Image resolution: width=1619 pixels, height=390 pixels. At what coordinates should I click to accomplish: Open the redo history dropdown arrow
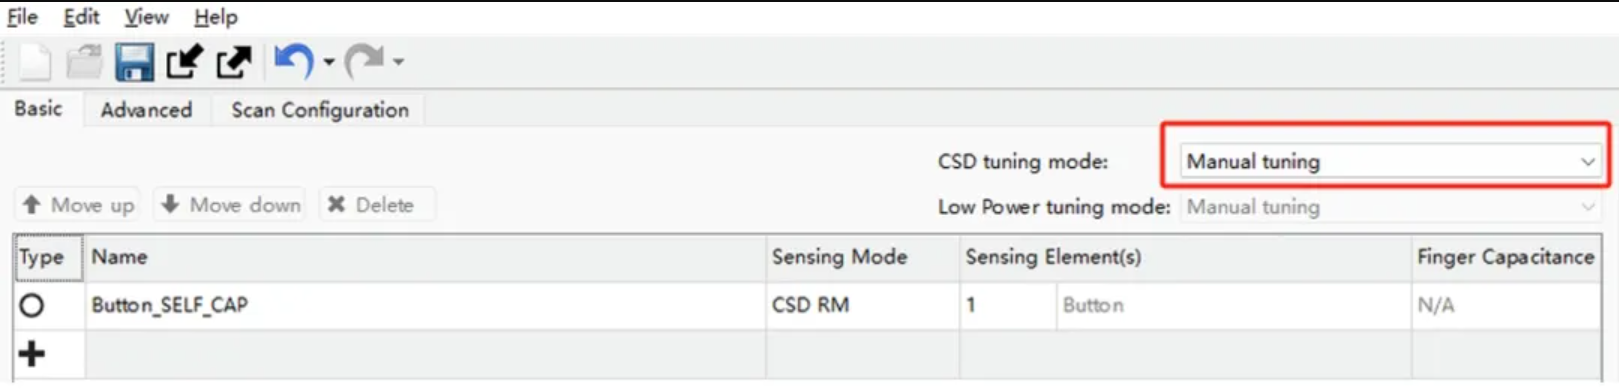(x=398, y=62)
